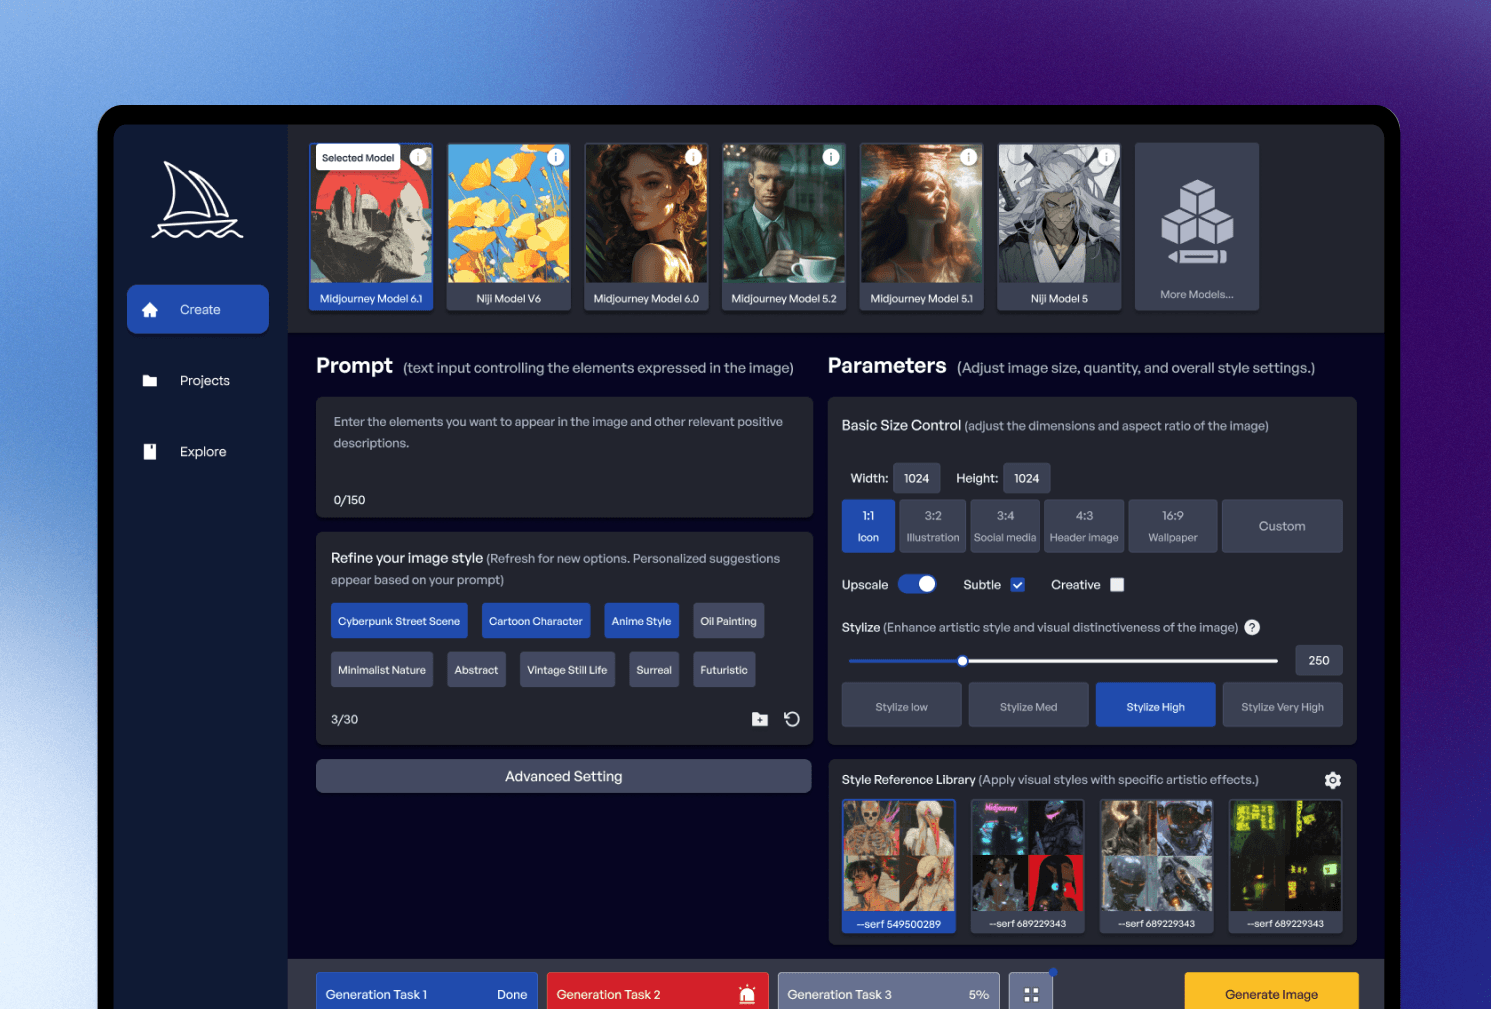Refresh the image style suggestions
The width and height of the screenshot is (1491, 1009).
coord(792,719)
